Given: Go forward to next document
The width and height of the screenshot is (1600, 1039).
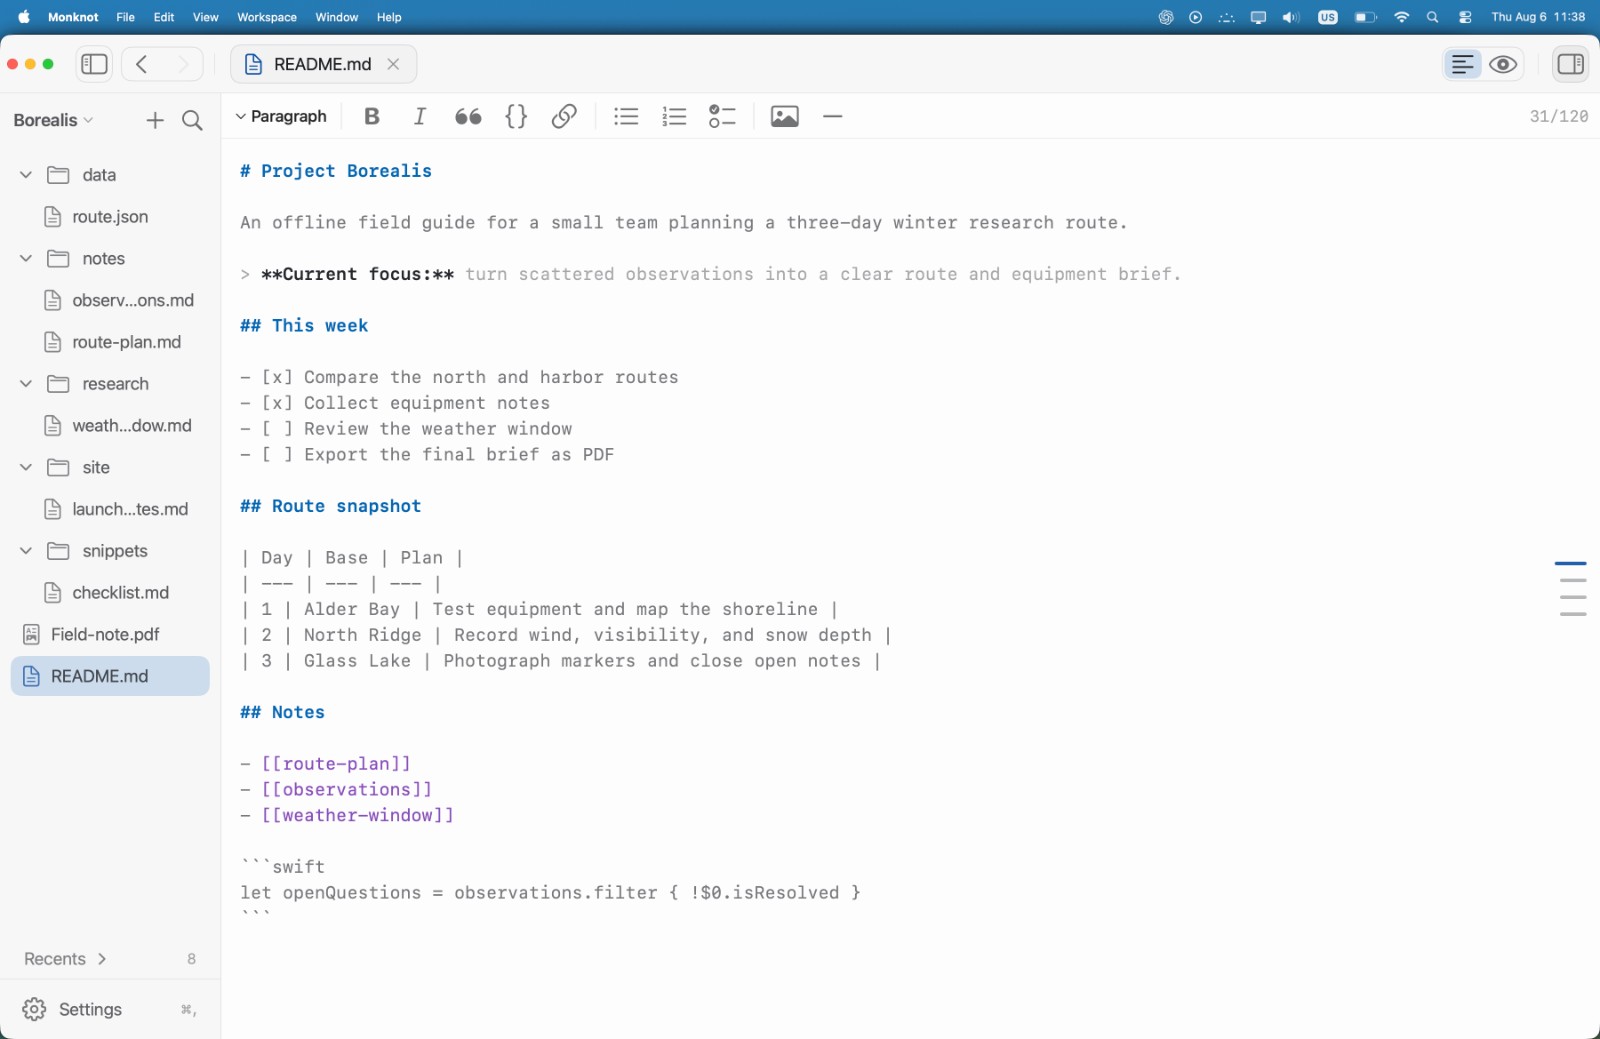Looking at the screenshot, I should point(183,64).
